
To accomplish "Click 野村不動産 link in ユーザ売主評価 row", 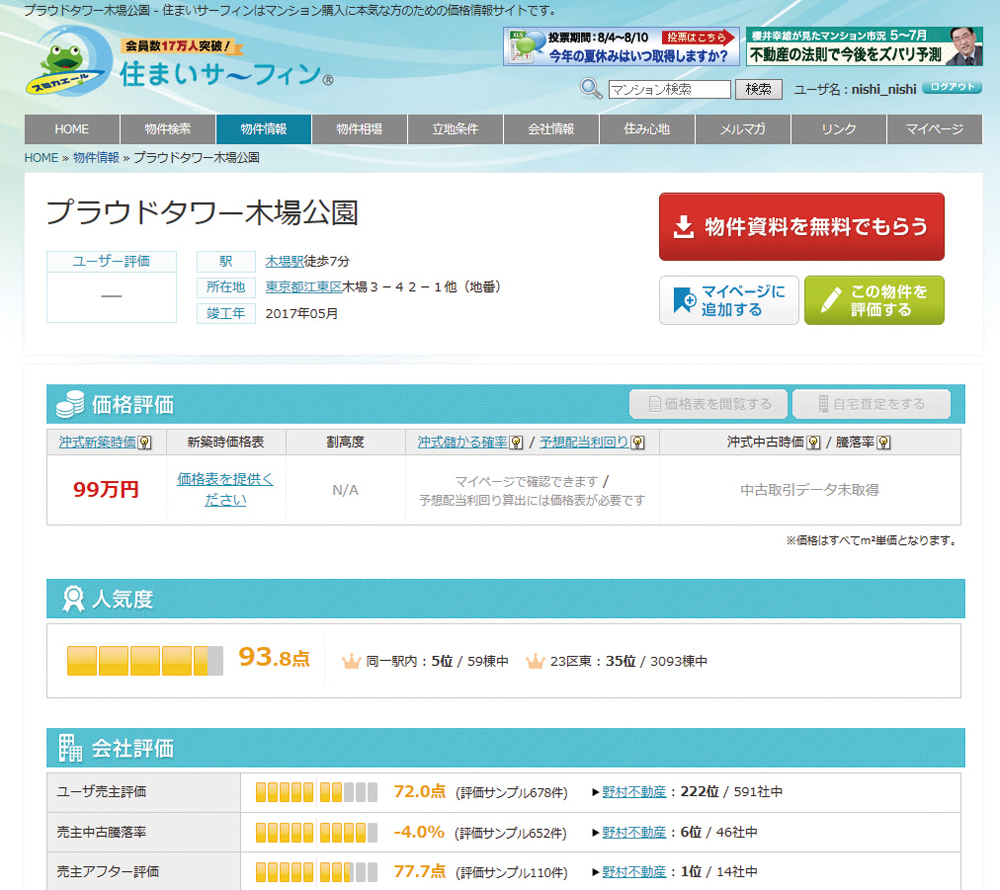I will (634, 792).
